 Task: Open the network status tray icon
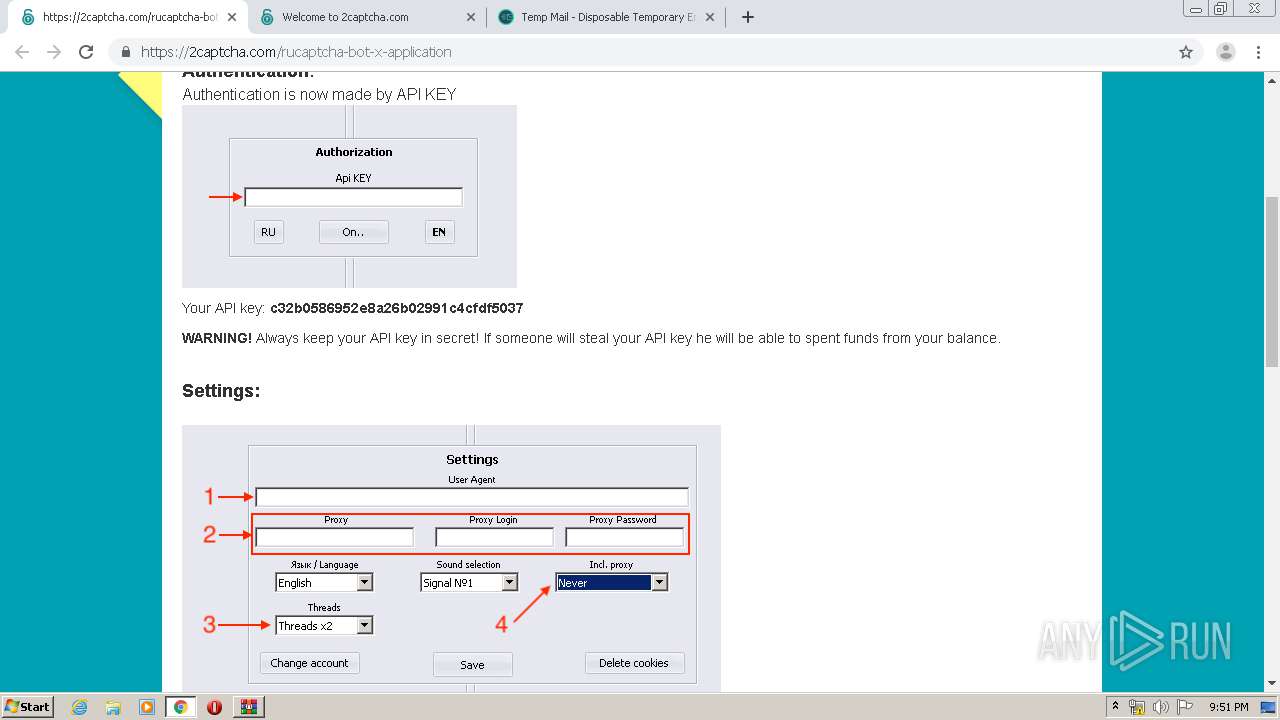tap(1137, 707)
